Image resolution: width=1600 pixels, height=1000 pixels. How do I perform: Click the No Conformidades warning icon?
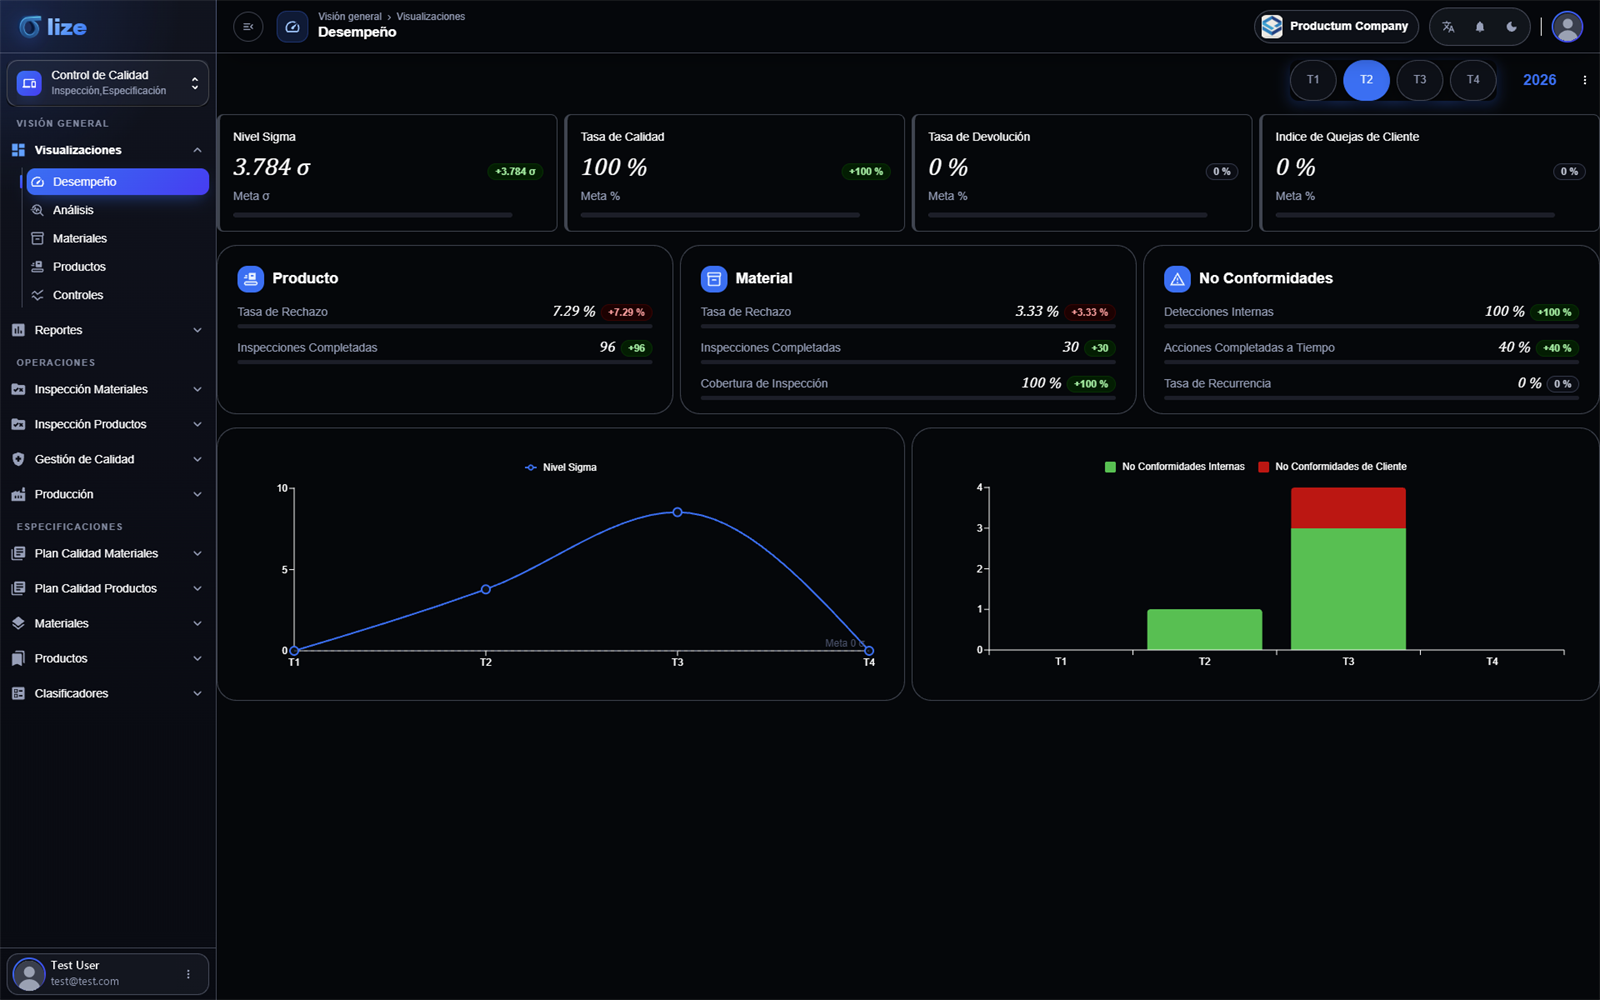coord(1177,279)
